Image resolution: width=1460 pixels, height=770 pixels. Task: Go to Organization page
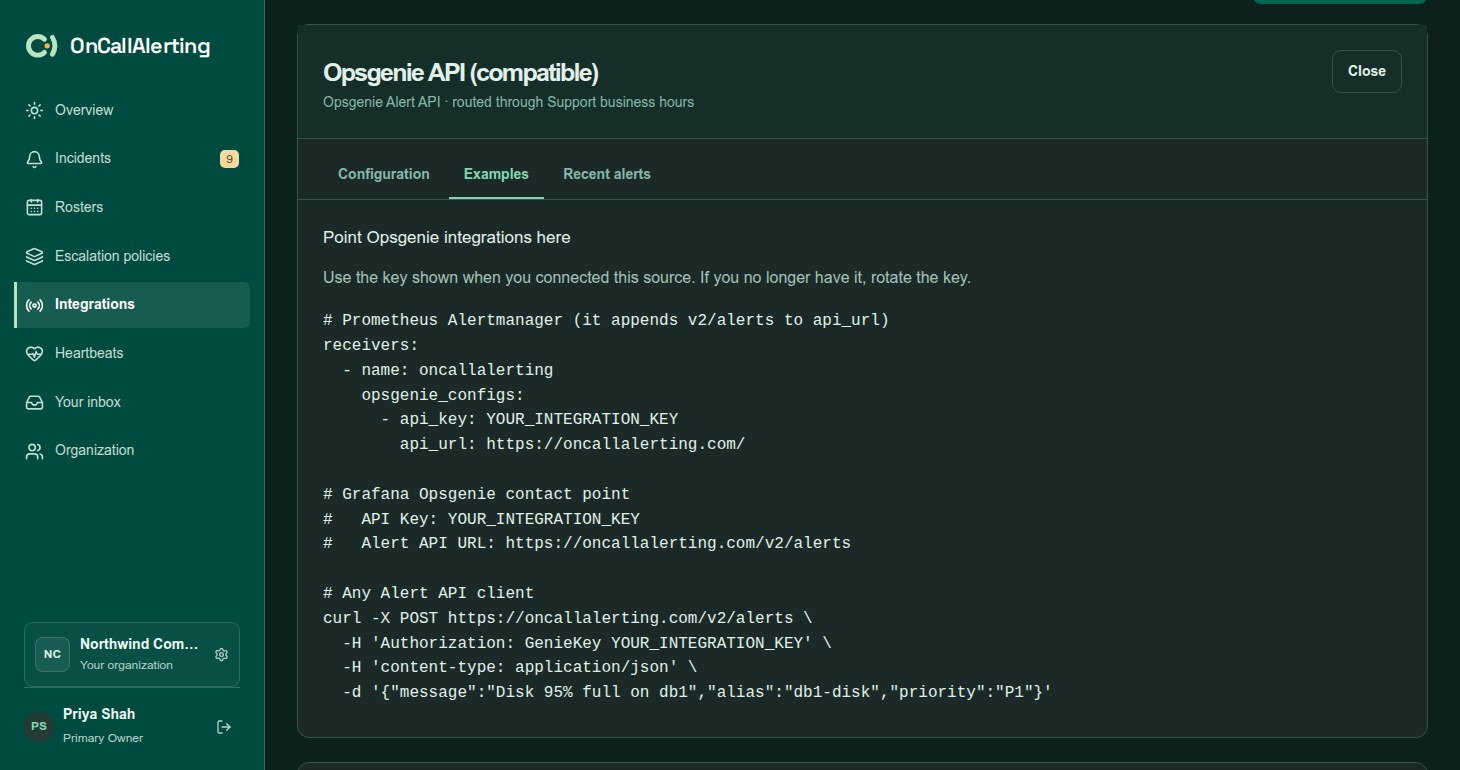click(132, 451)
